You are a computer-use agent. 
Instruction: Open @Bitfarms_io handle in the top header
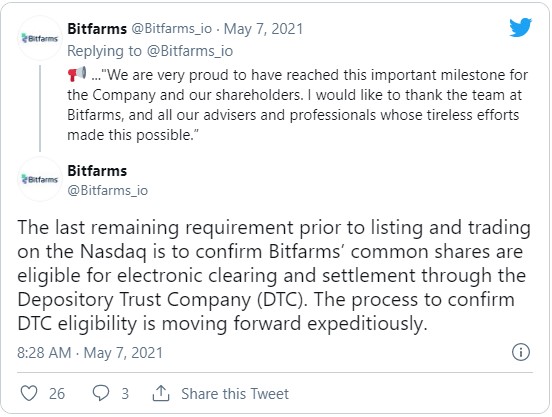click(171, 29)
